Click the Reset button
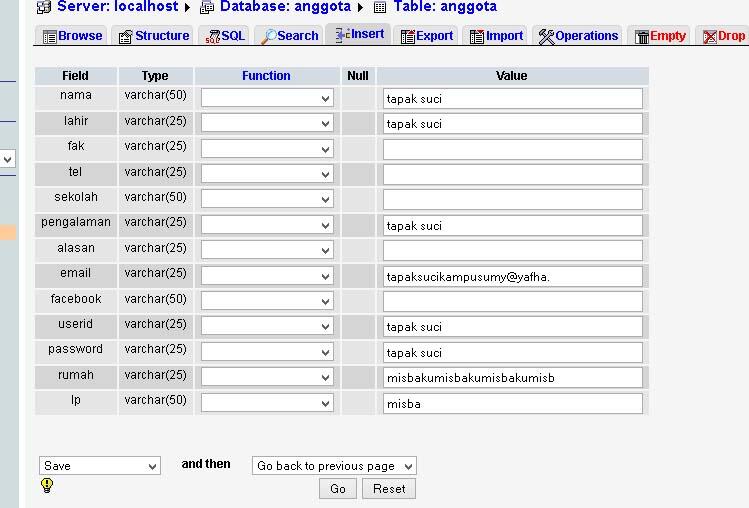 (x=389, y=488)
